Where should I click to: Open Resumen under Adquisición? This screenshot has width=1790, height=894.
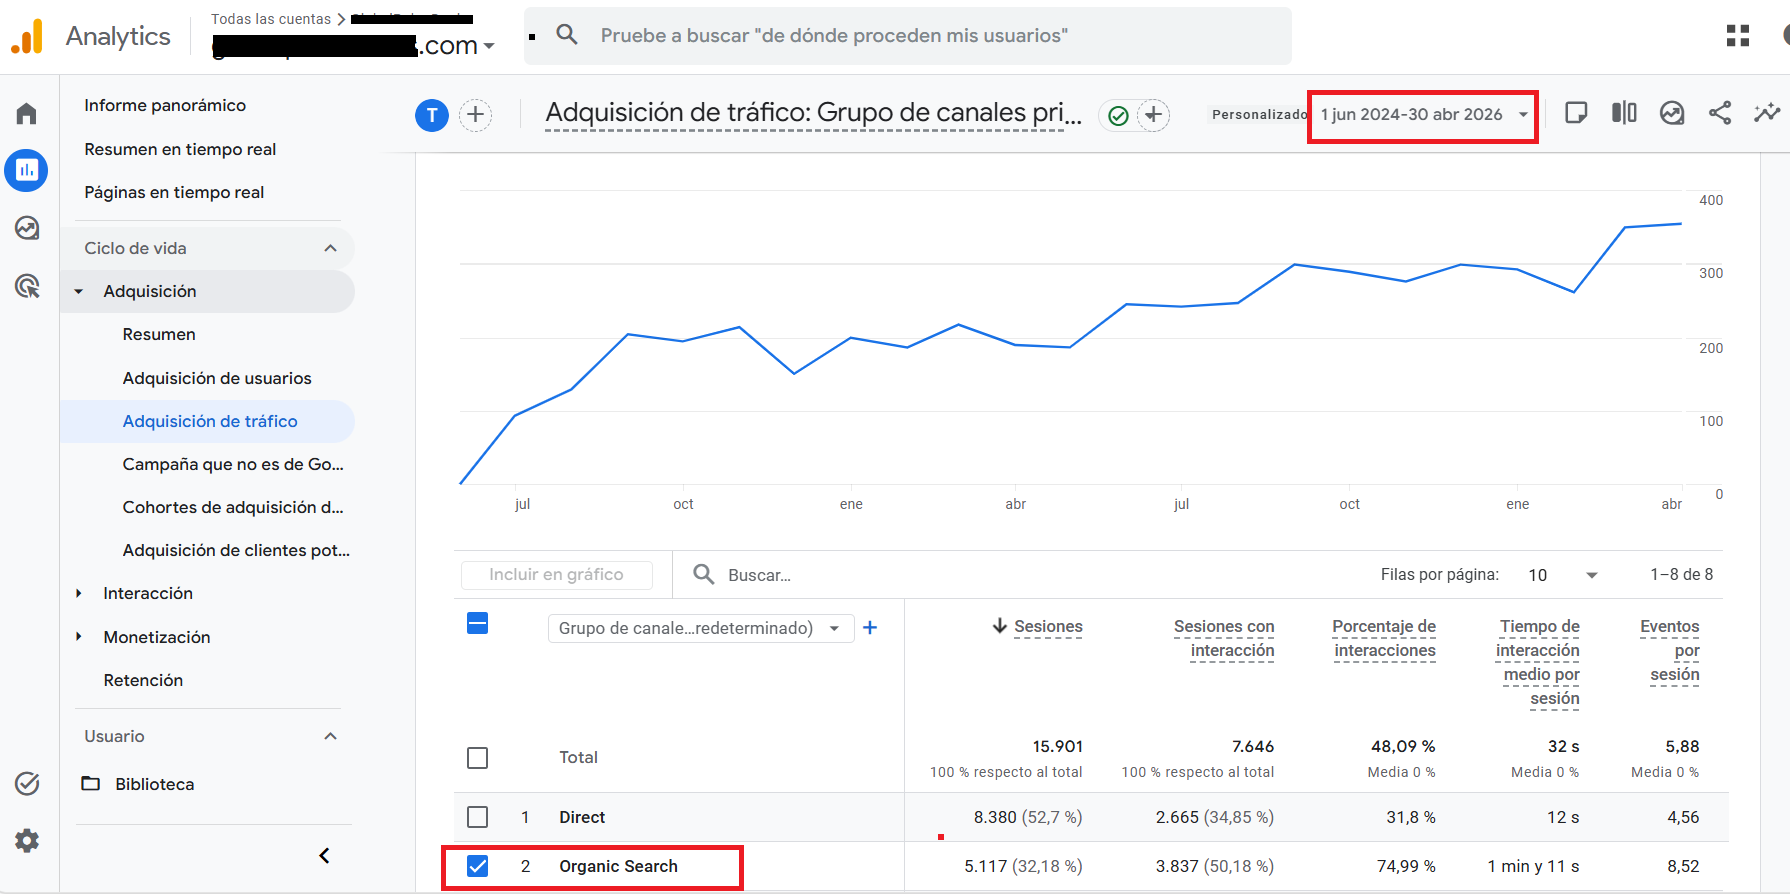click(x=159, y=334)
